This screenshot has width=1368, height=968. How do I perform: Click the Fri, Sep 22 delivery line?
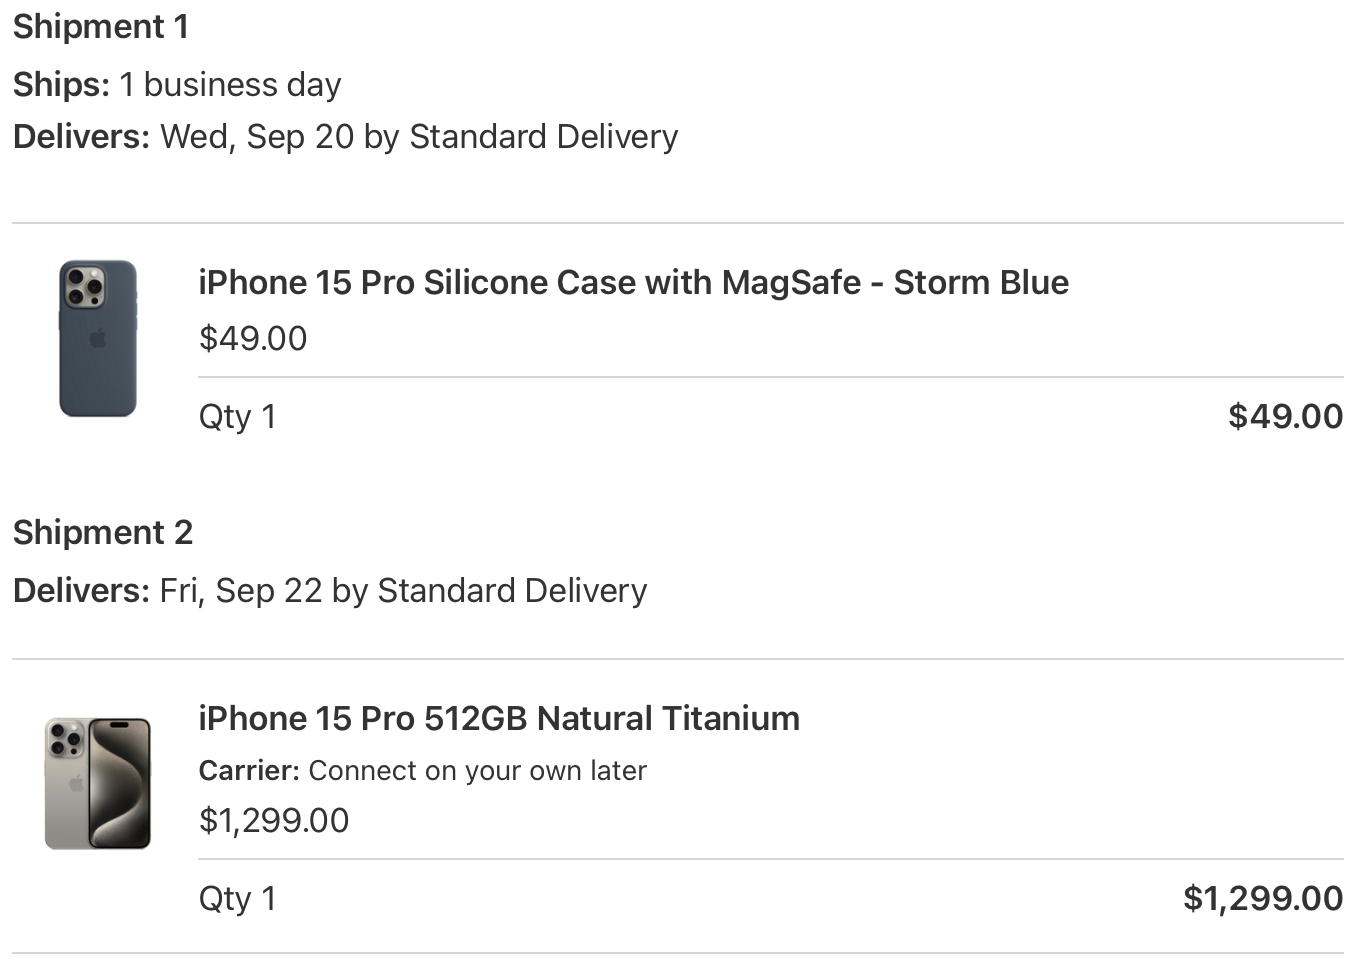pyautogui.click(x=329, y=591)
